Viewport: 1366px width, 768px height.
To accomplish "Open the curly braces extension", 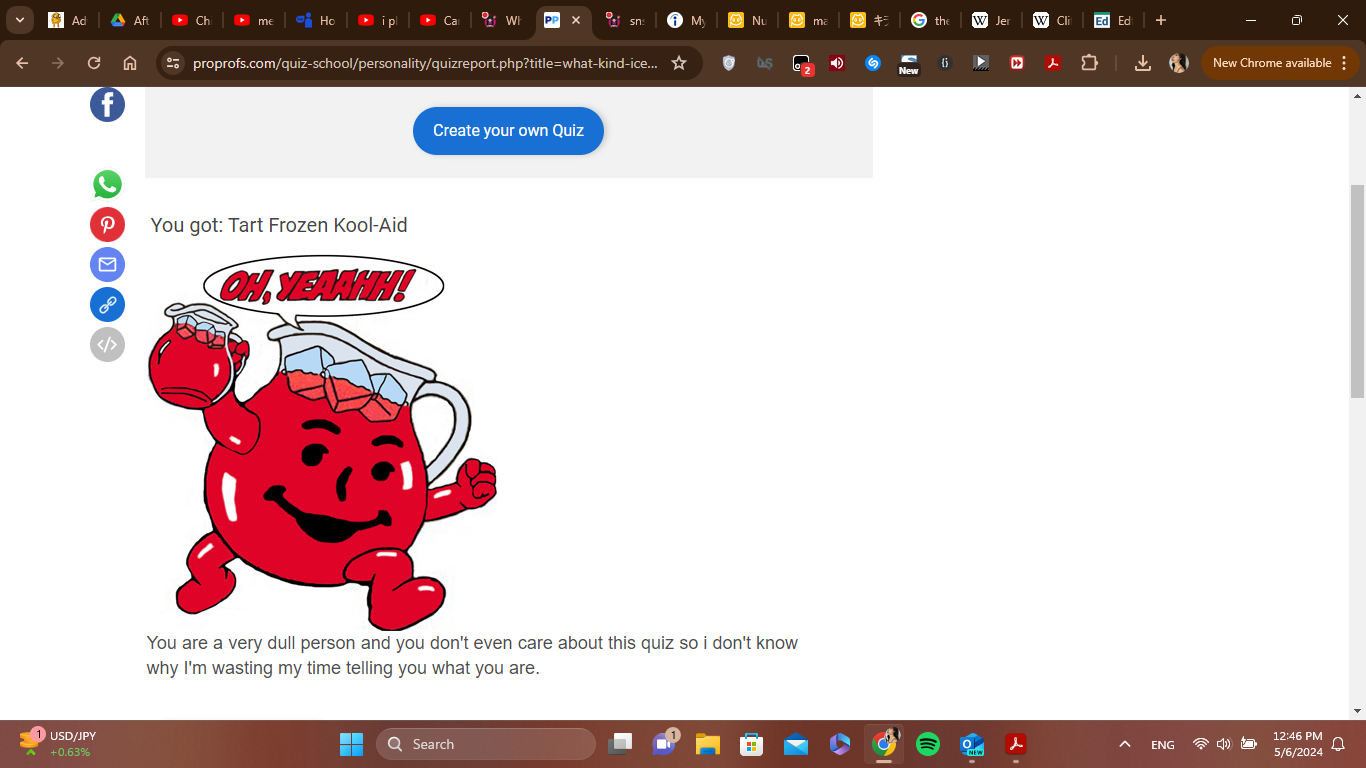I will pyautogui.click(x=945, y=63).
